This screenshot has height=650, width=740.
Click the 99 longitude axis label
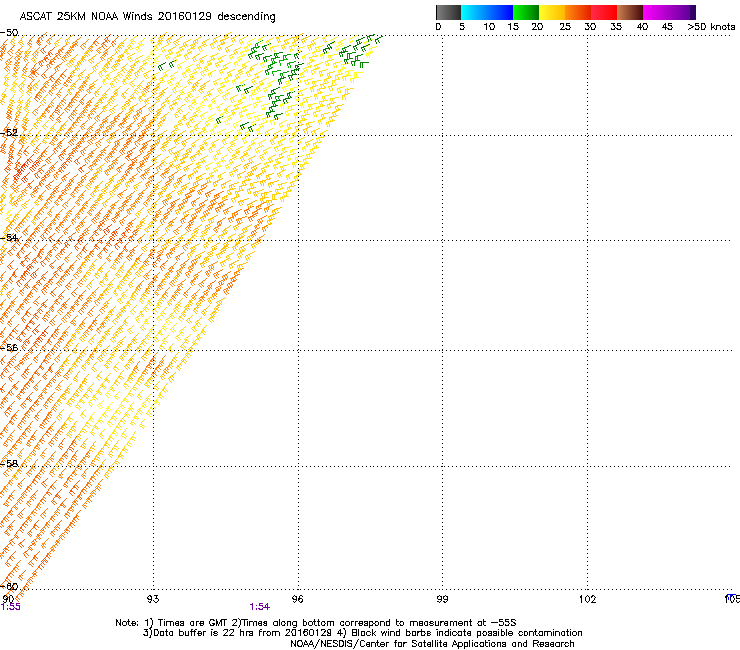(442, 599)
